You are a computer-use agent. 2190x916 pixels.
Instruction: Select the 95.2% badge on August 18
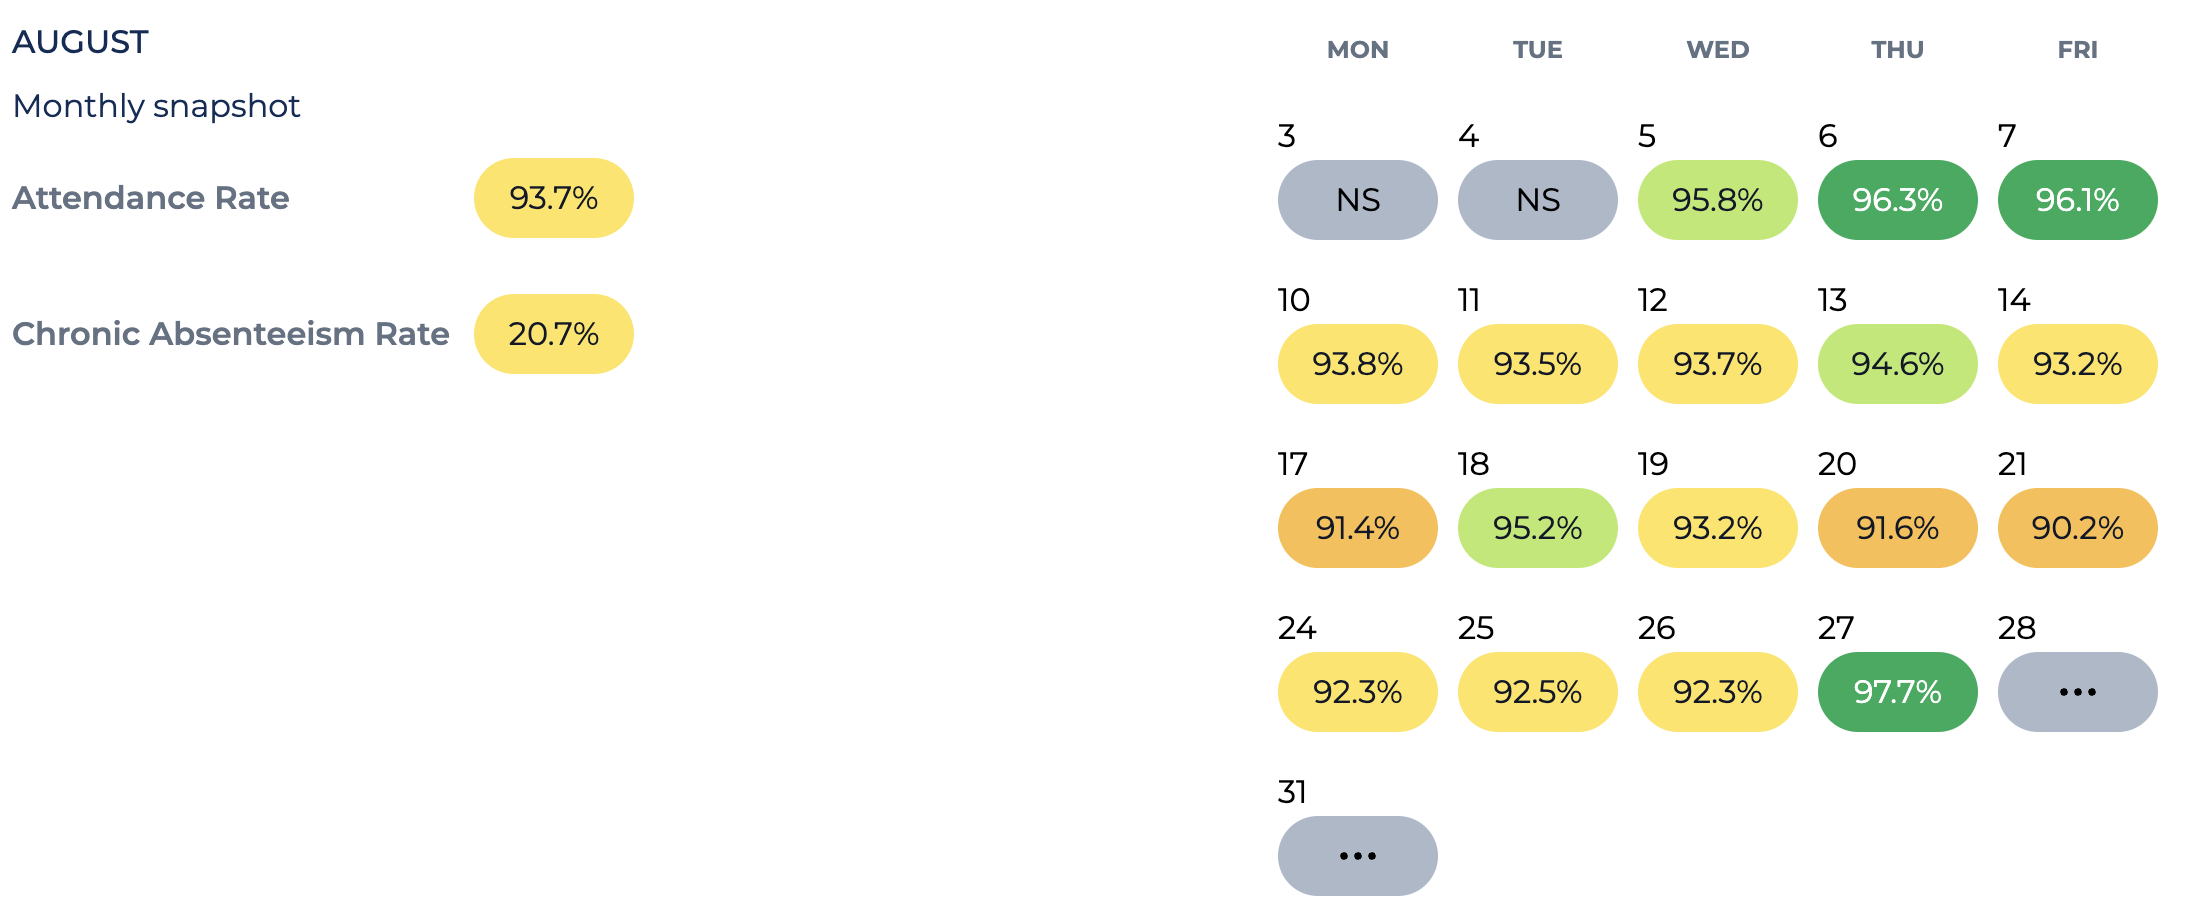point(1537,528)
